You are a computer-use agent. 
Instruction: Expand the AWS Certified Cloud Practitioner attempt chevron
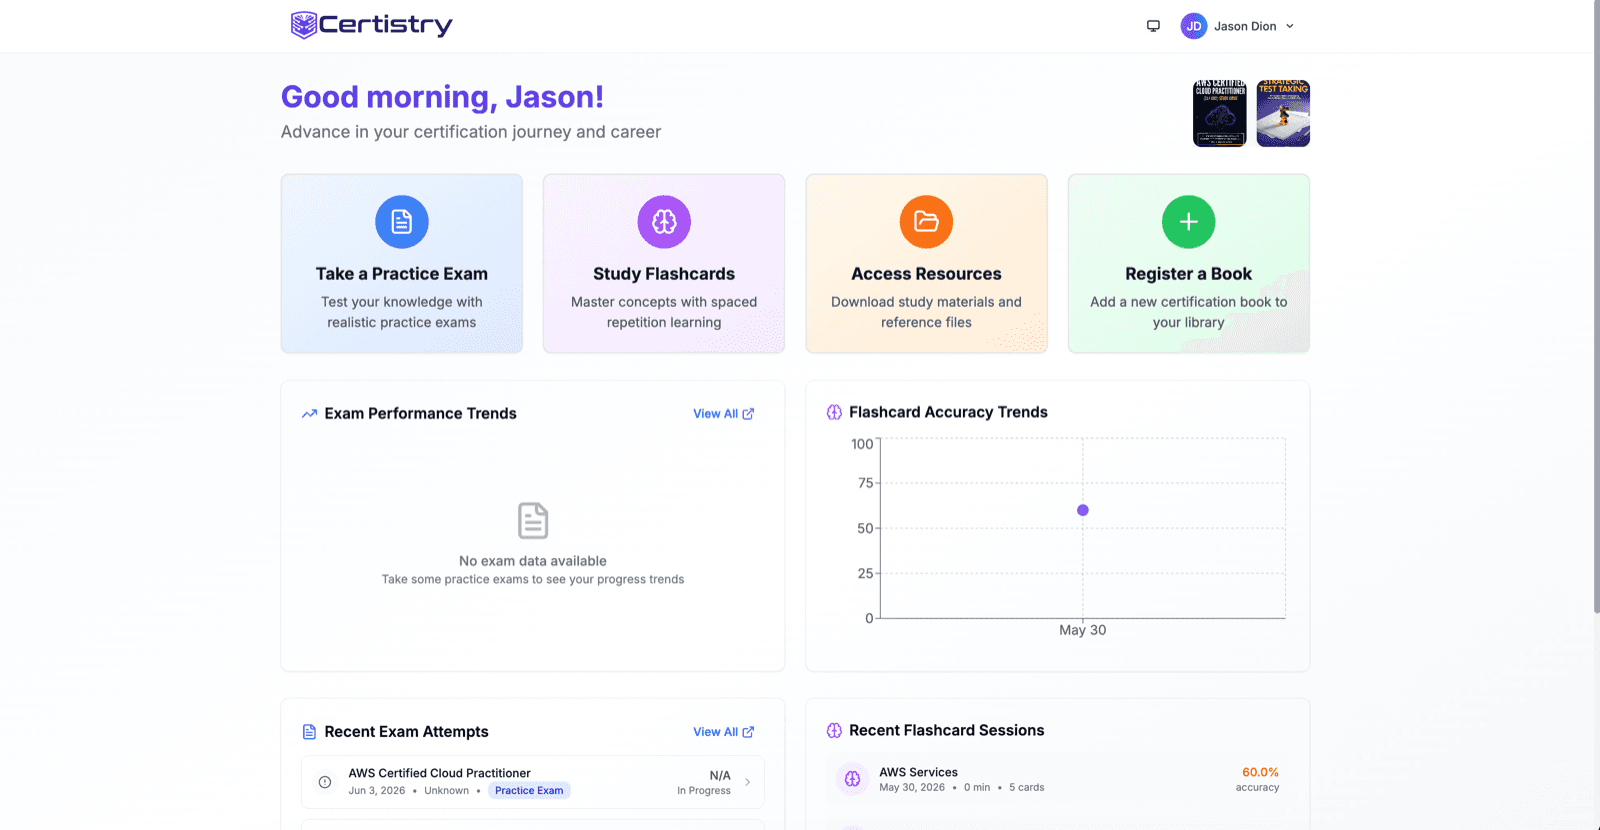[747, 782]
